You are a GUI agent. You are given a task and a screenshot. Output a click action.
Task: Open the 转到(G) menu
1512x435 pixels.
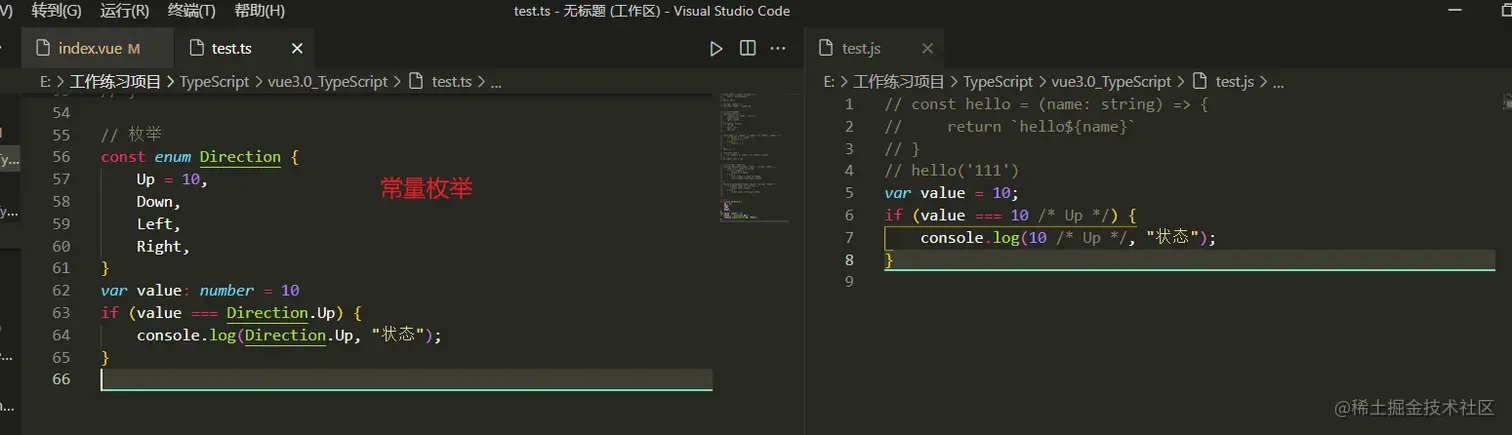tap(57, 11)
